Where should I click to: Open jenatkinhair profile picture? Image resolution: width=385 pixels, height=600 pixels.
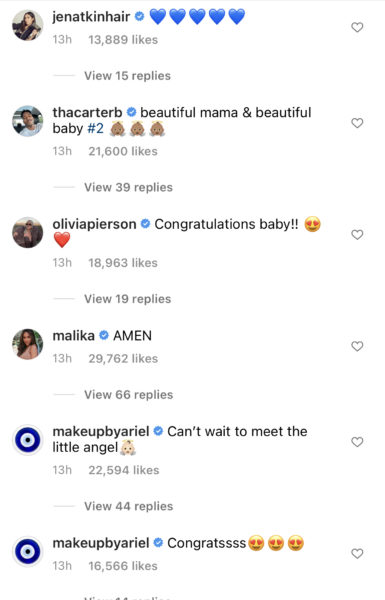pyautogui.click(x=28, y=25)
